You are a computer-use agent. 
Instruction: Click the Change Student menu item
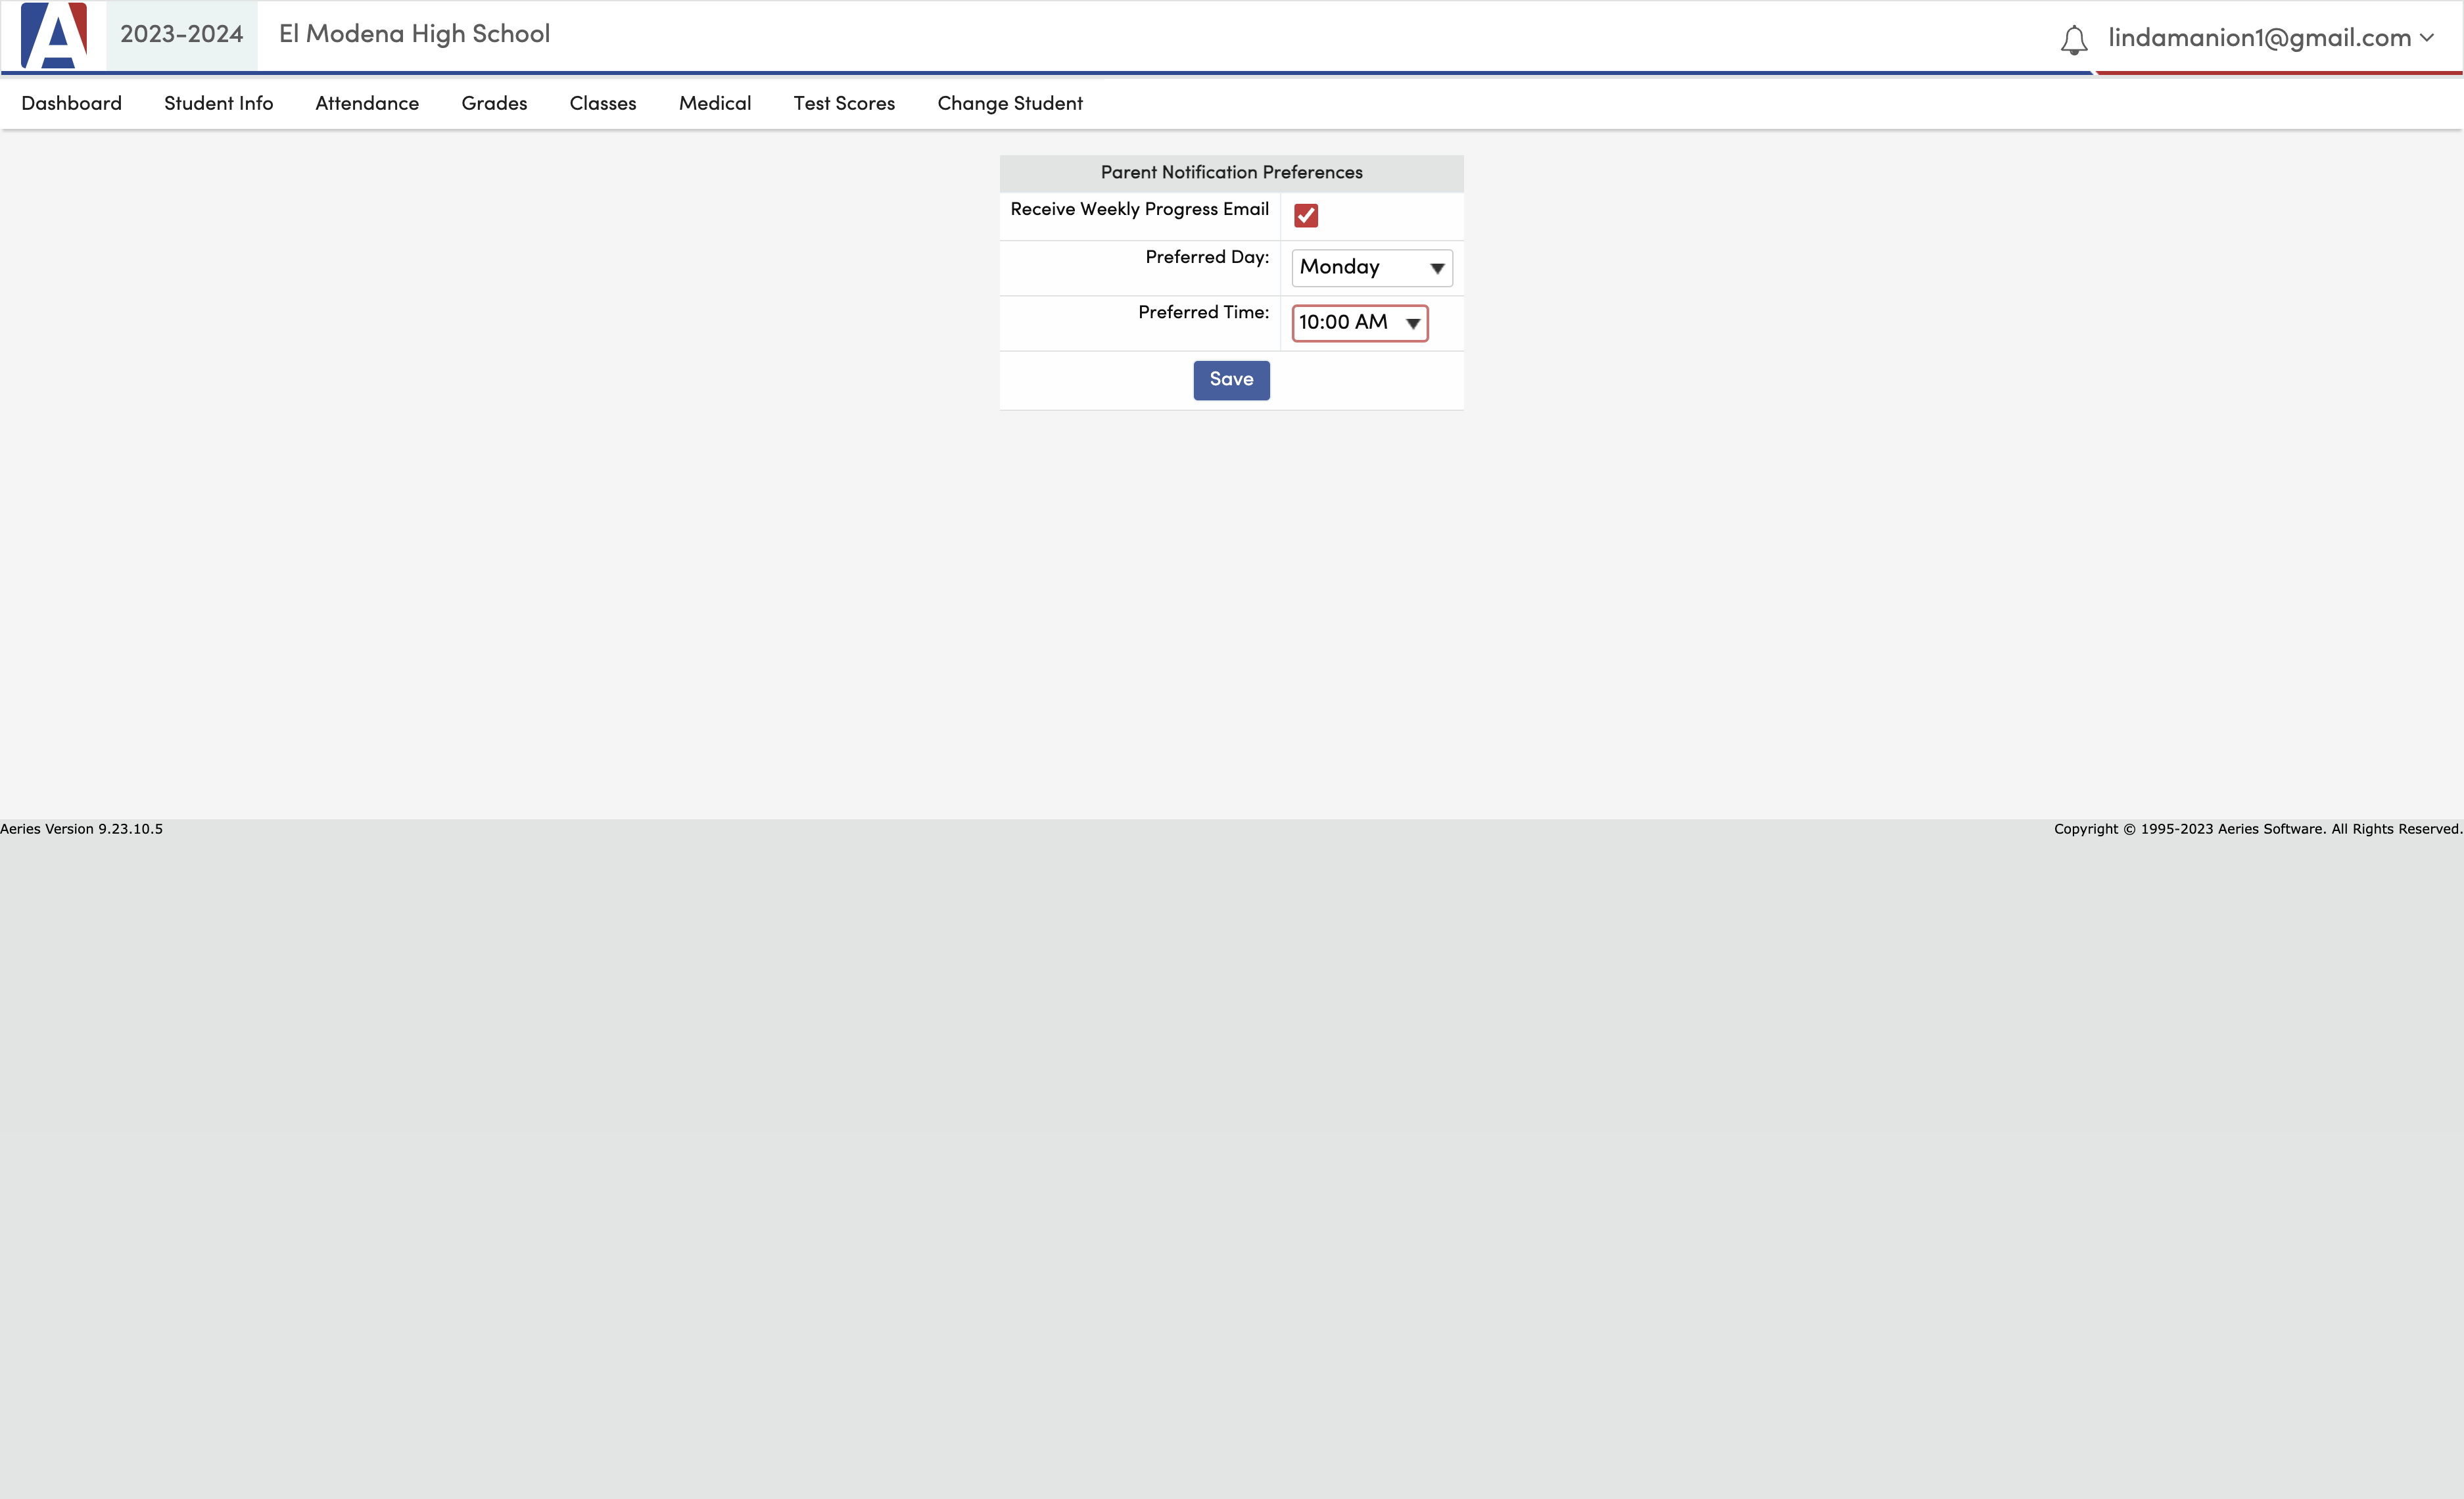(1010, 103)
